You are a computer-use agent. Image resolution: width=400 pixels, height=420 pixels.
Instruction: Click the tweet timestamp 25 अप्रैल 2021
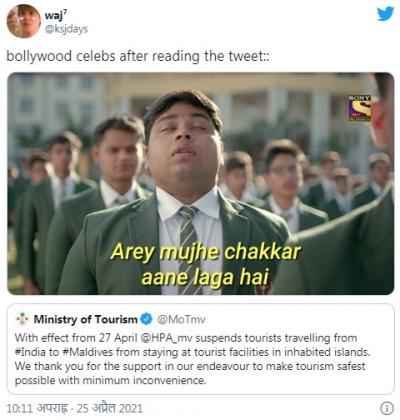pyautogui.click(x=110, y=408)
